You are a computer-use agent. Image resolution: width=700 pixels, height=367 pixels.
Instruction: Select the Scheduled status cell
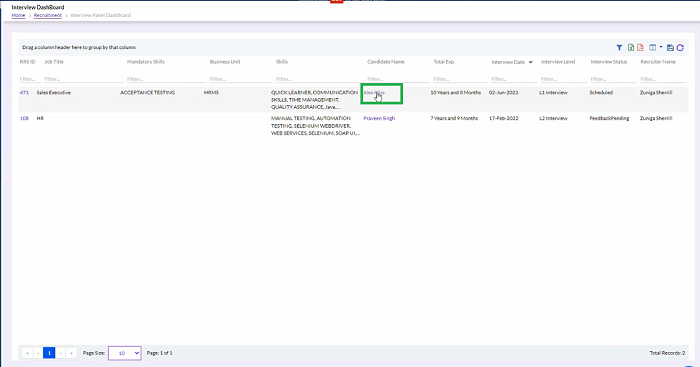point(601,92)
